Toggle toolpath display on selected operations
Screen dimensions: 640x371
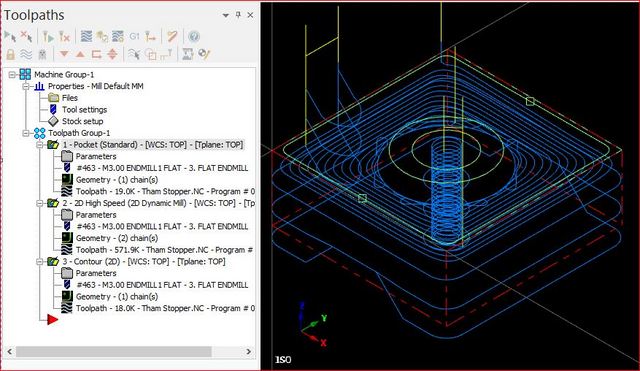(x=26, y=54)
